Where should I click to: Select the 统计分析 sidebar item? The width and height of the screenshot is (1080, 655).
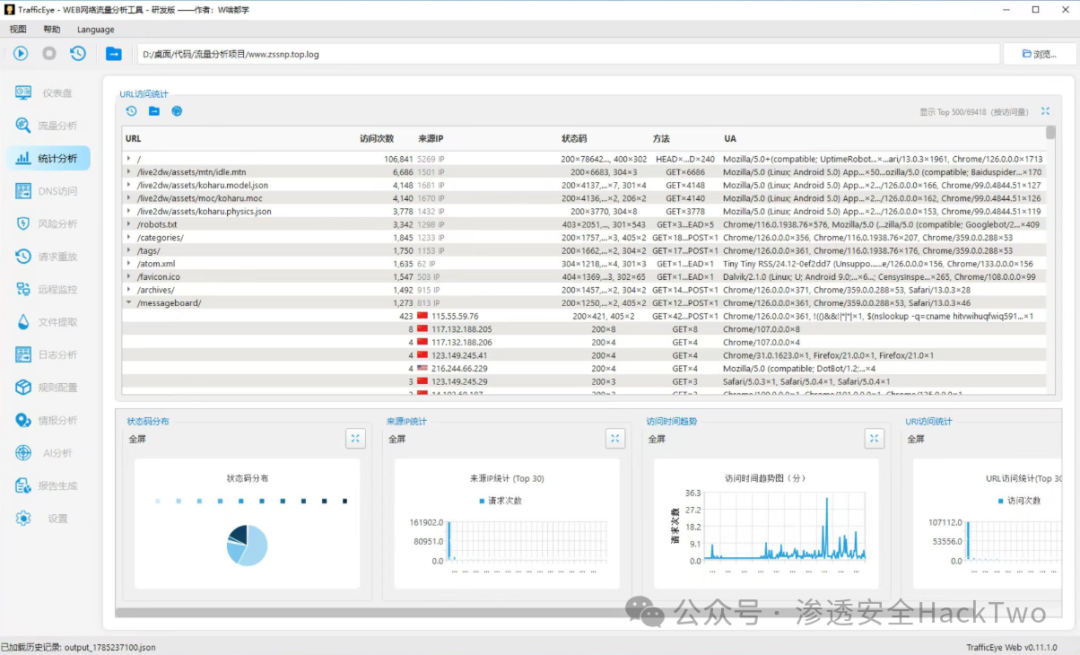coord(48,158)
